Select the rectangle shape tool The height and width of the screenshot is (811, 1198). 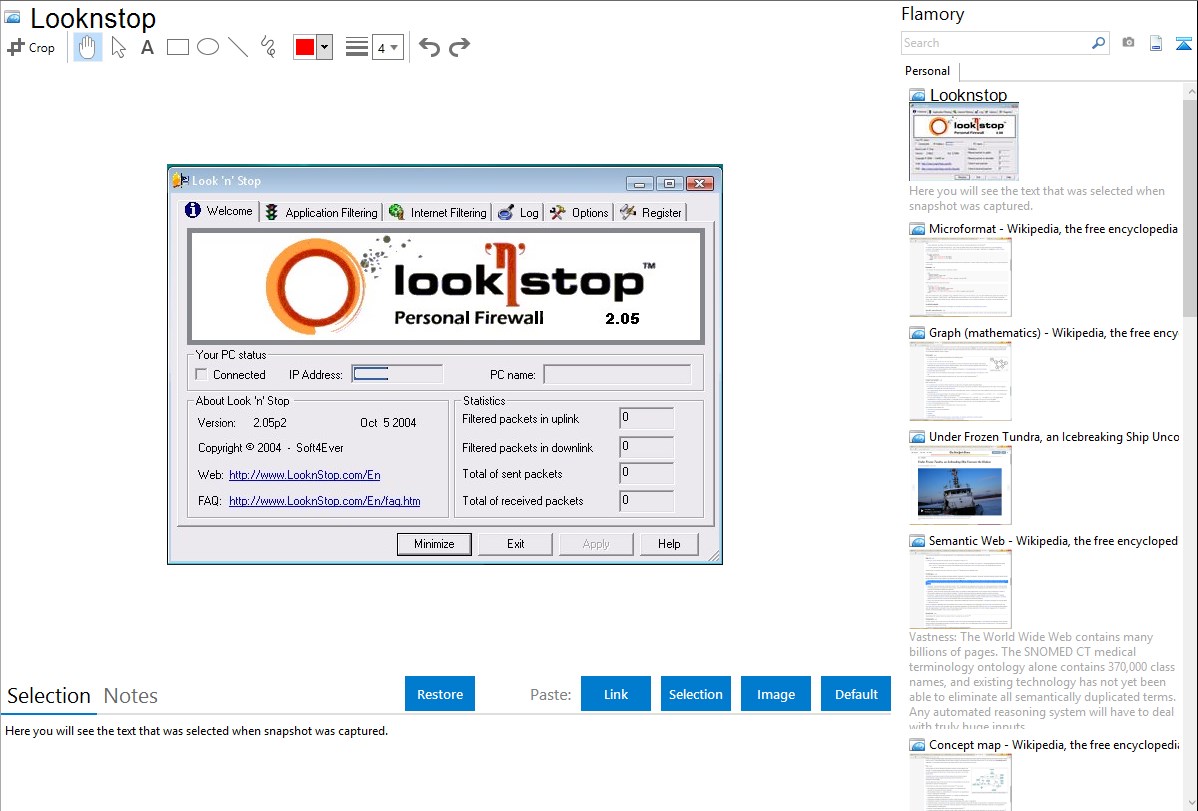178,47
